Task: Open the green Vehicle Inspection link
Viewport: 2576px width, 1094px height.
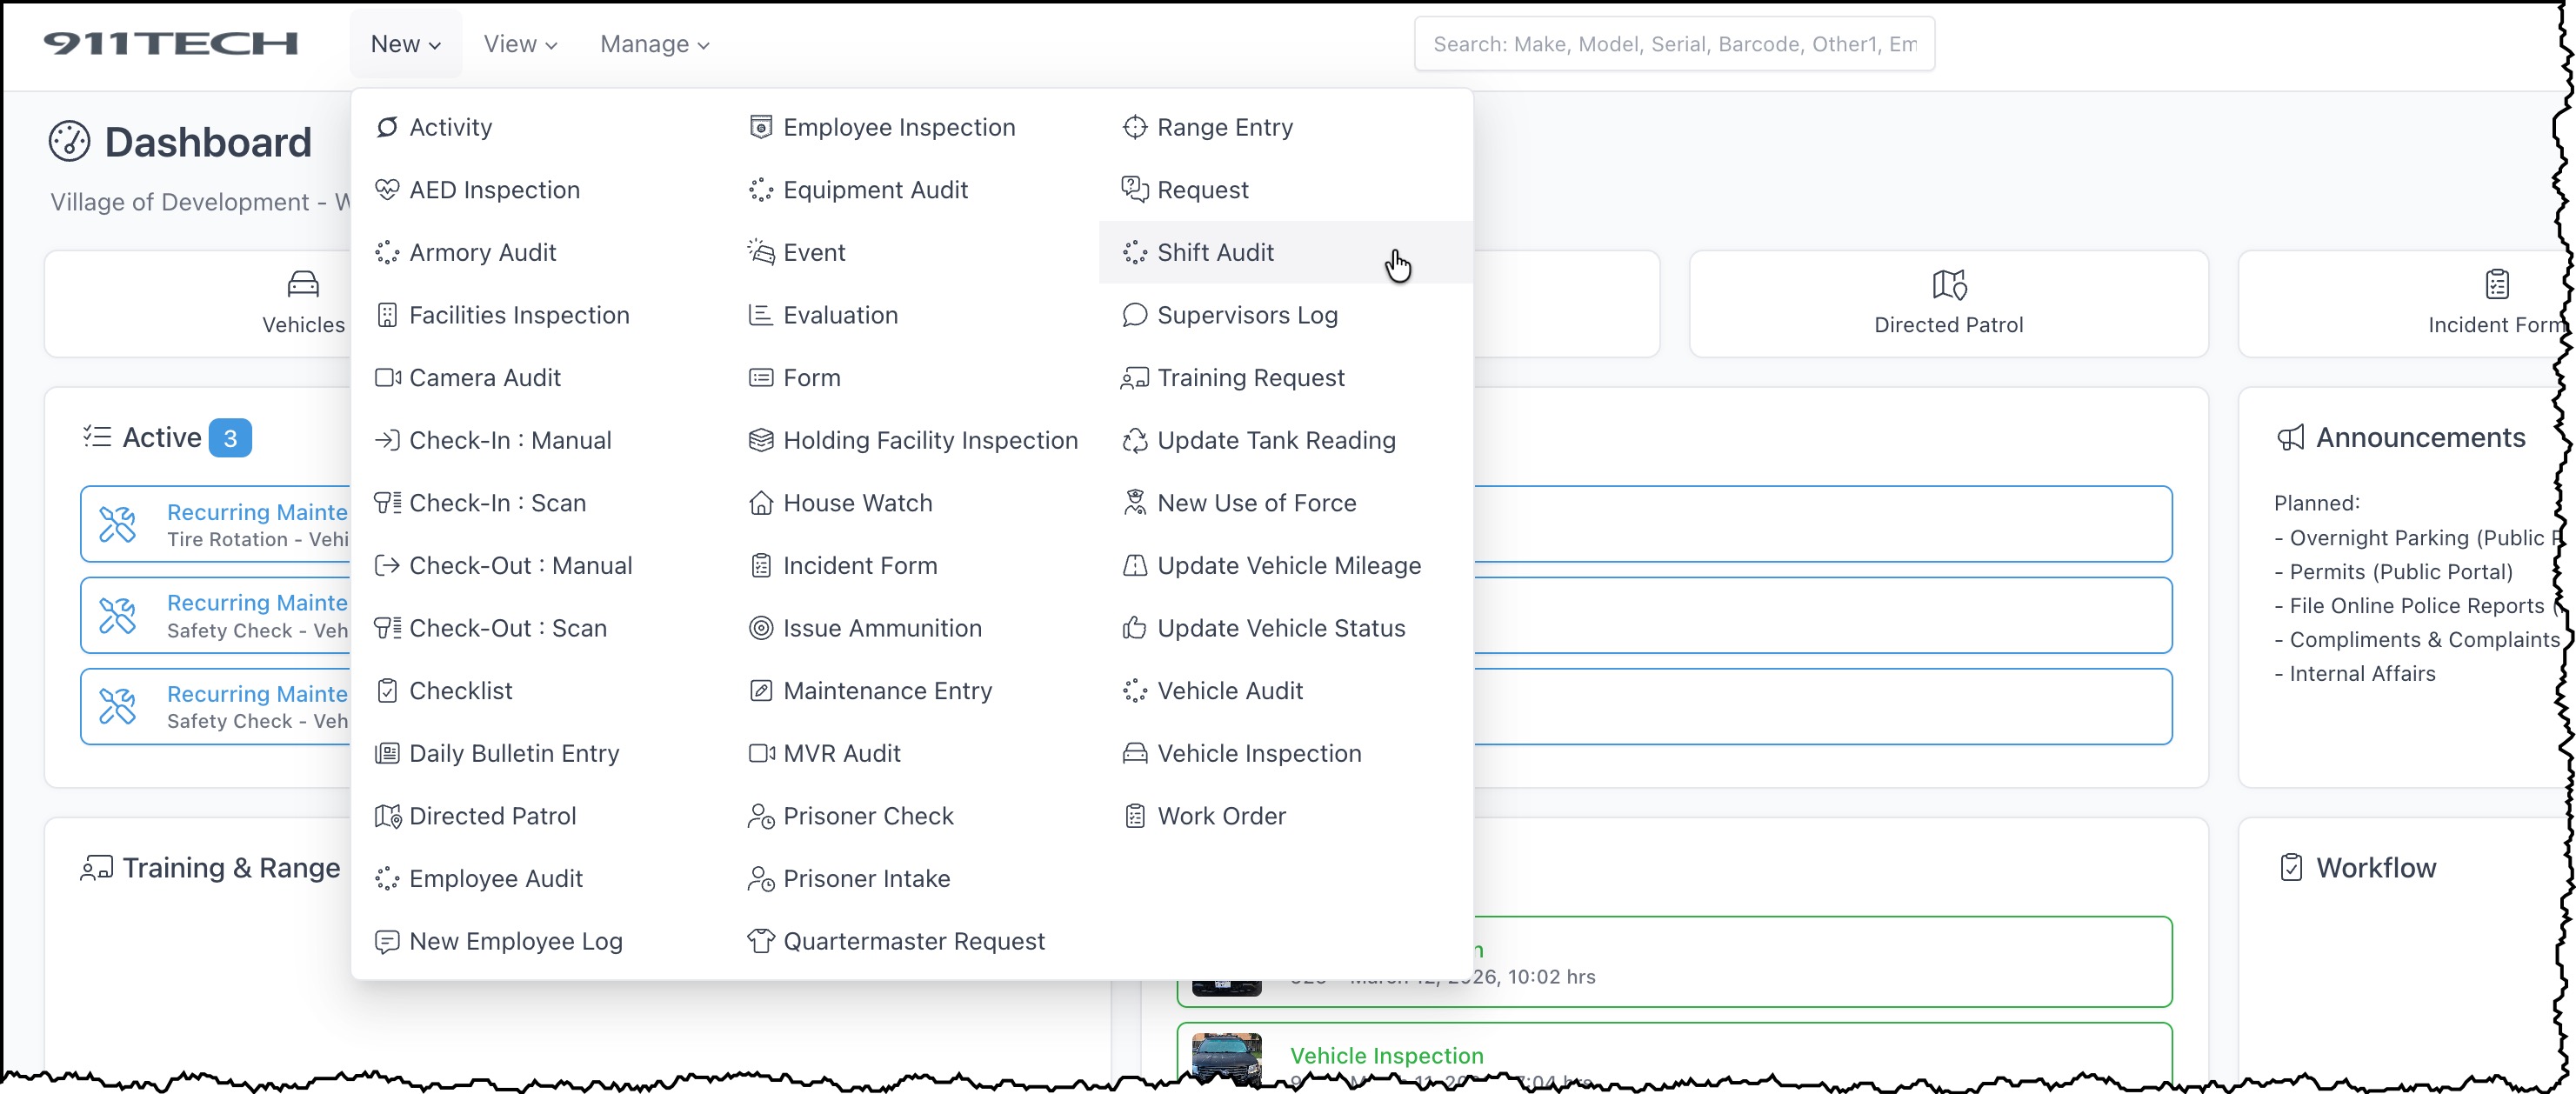Action: tap(1386, 1055)
